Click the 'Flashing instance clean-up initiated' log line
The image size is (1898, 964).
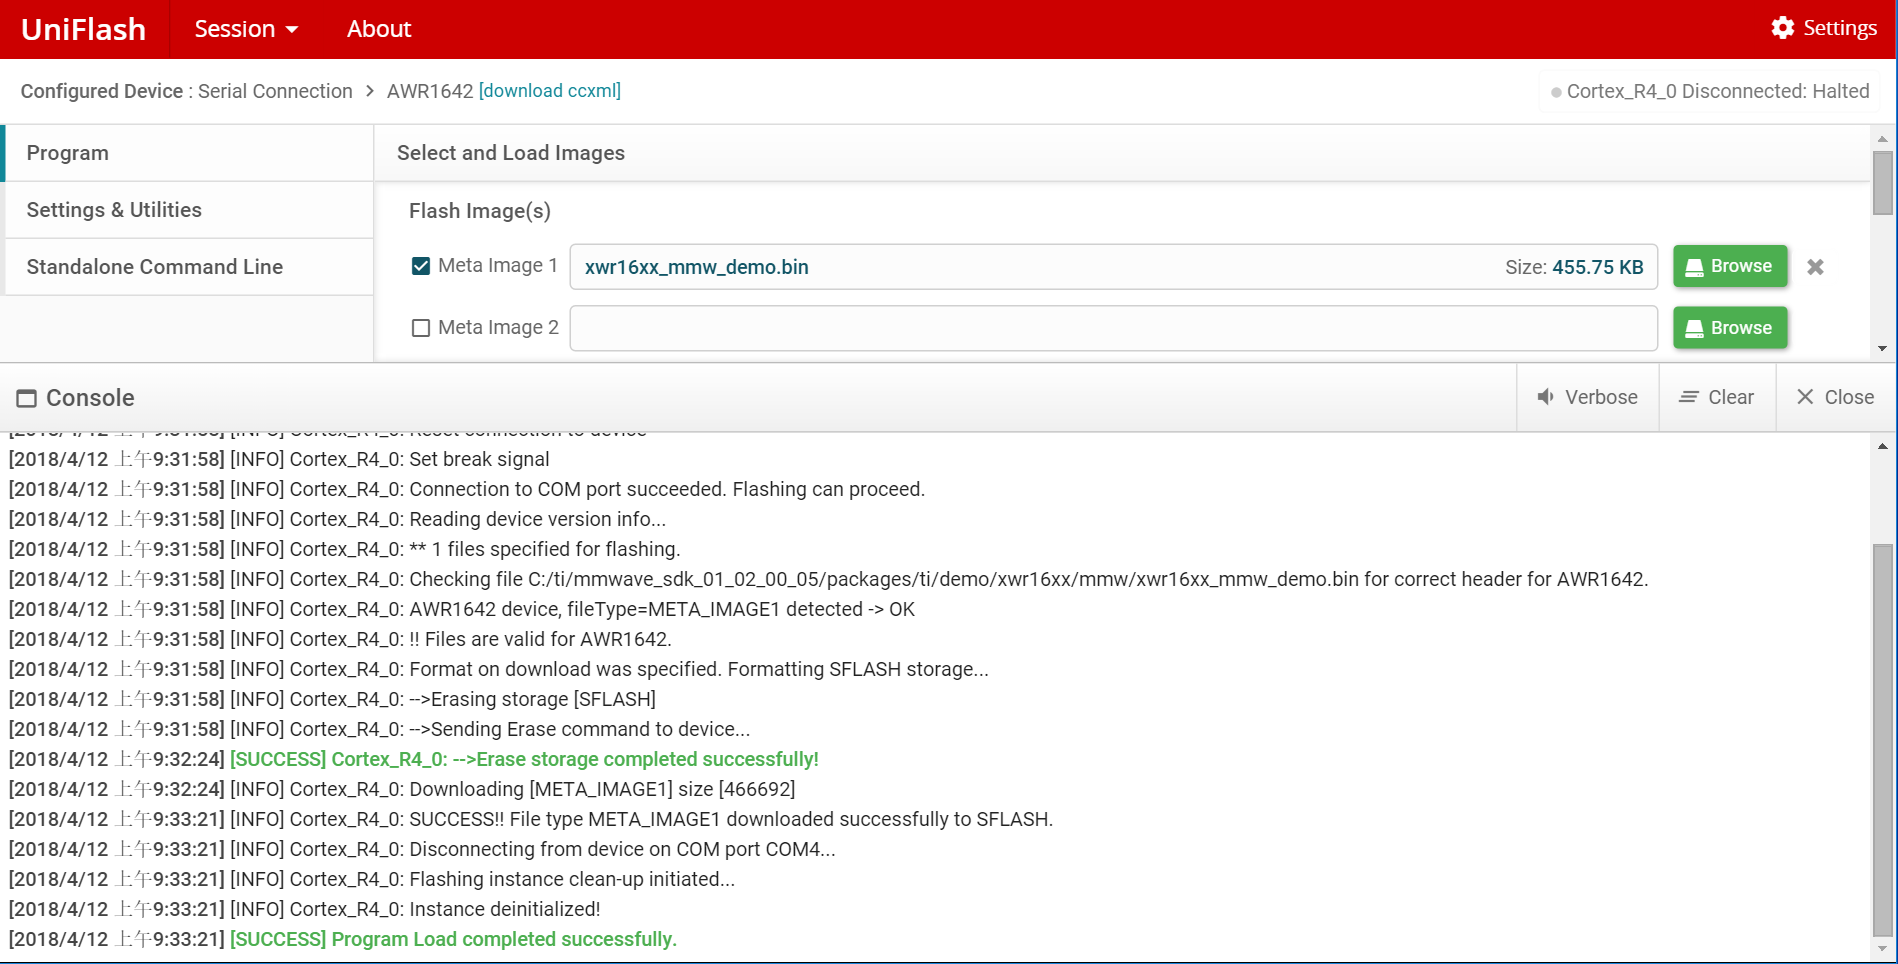pyautogui.click(x=372, y=879)
